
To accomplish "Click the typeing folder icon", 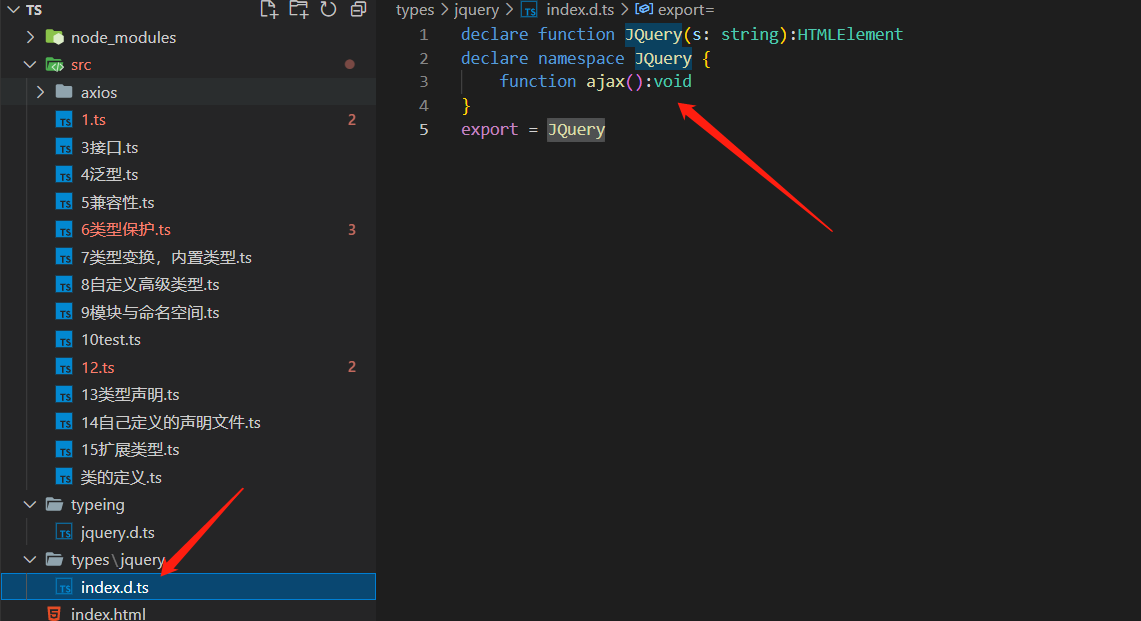I will tap(55, 505).
